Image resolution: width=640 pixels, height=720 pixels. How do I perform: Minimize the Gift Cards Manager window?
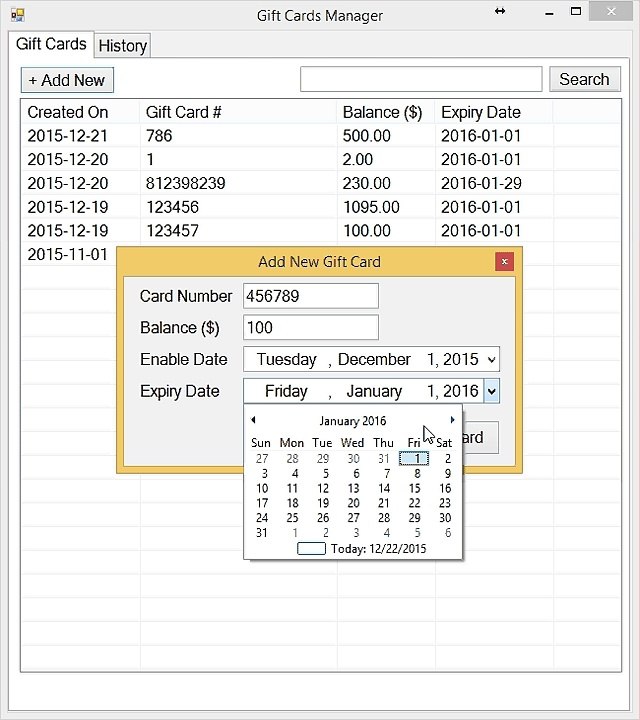tap(549, 13)
